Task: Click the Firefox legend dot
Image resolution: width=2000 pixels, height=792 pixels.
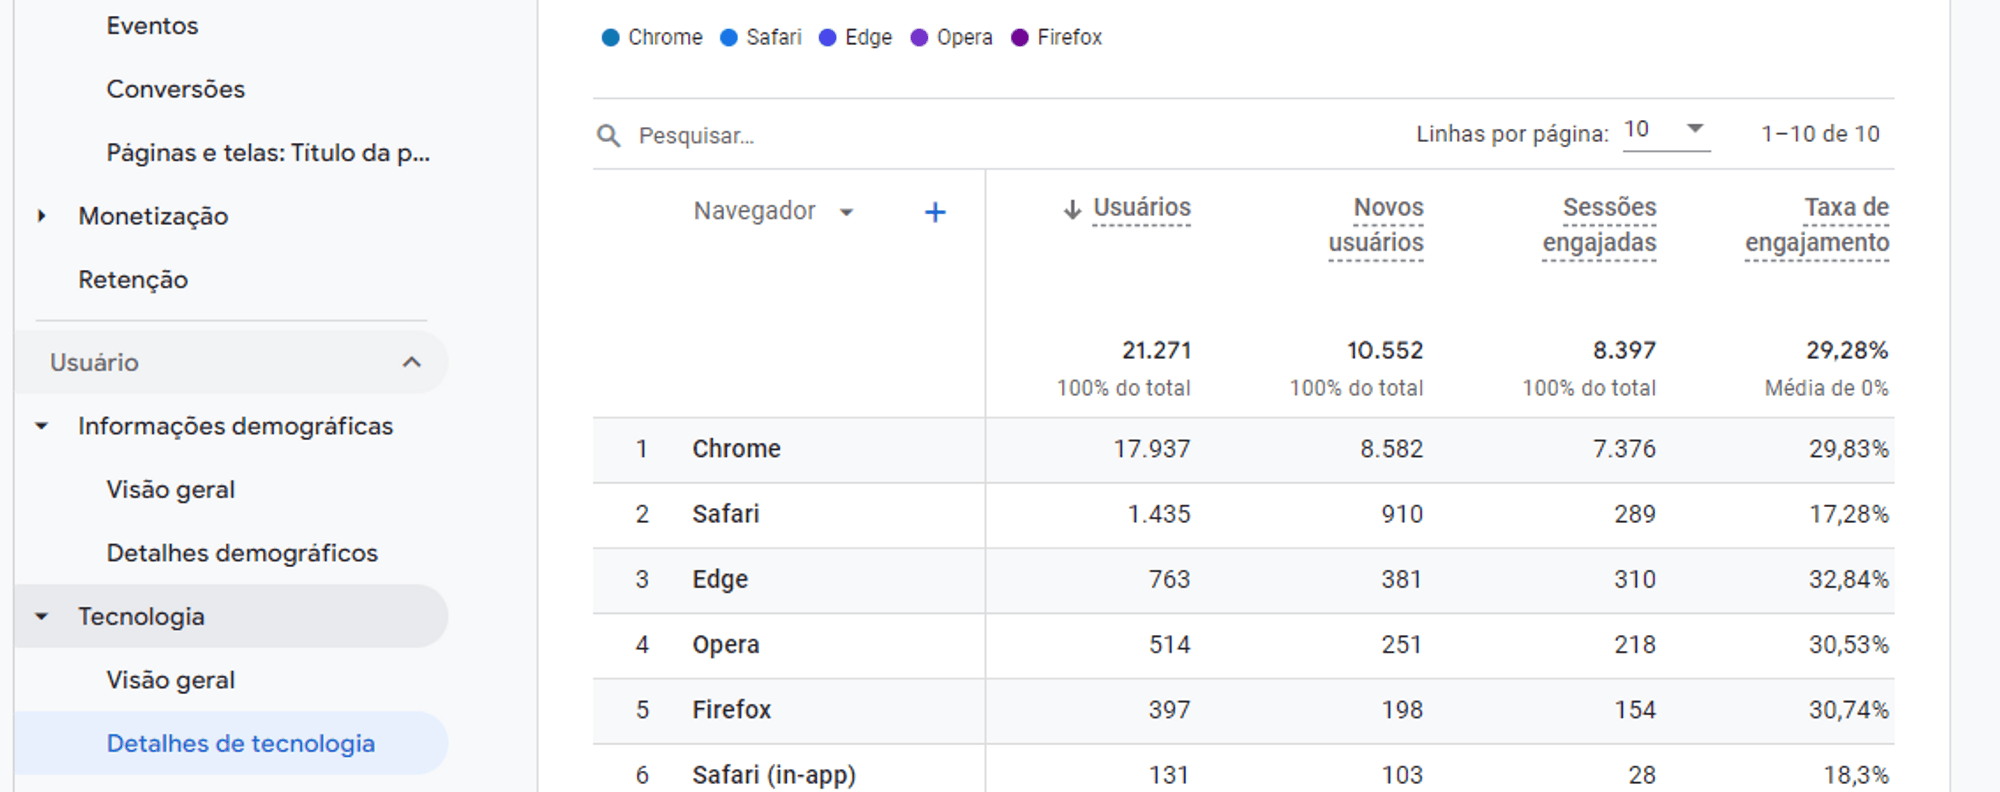Action: pos(1020,38)
